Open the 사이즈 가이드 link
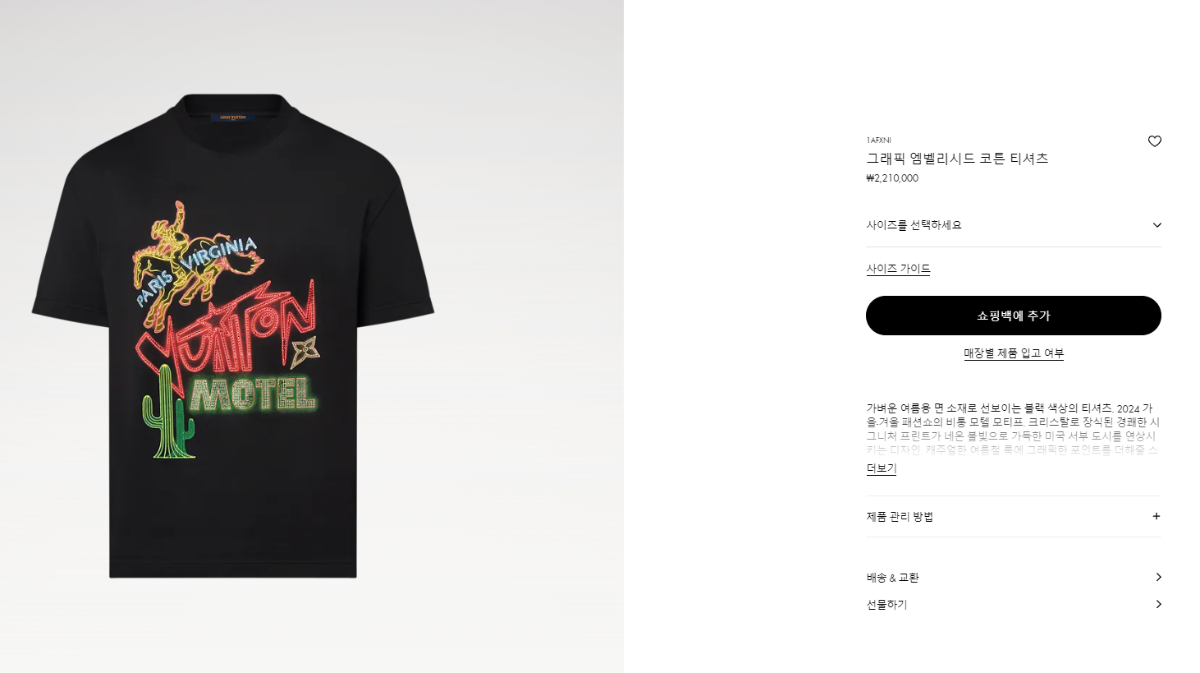 [x=898, y=269]
